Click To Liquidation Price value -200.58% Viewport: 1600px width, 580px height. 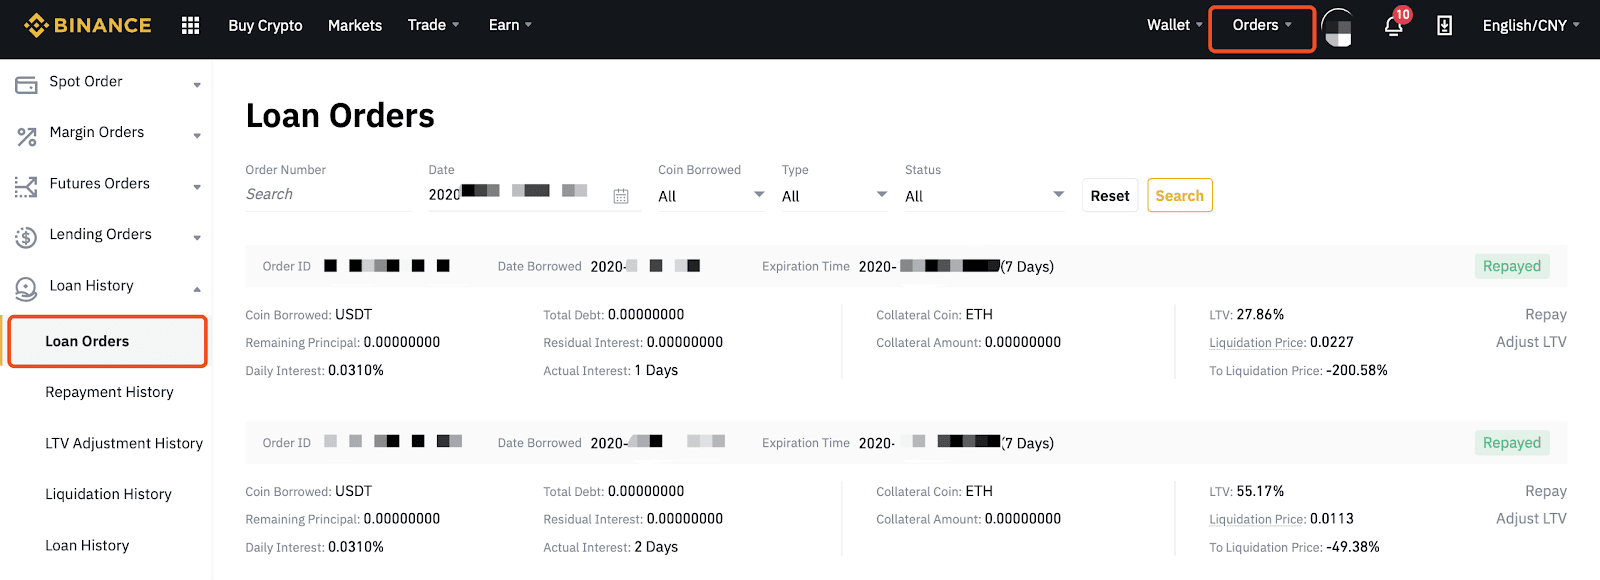pyautogui.click(x=1357, y=370)
